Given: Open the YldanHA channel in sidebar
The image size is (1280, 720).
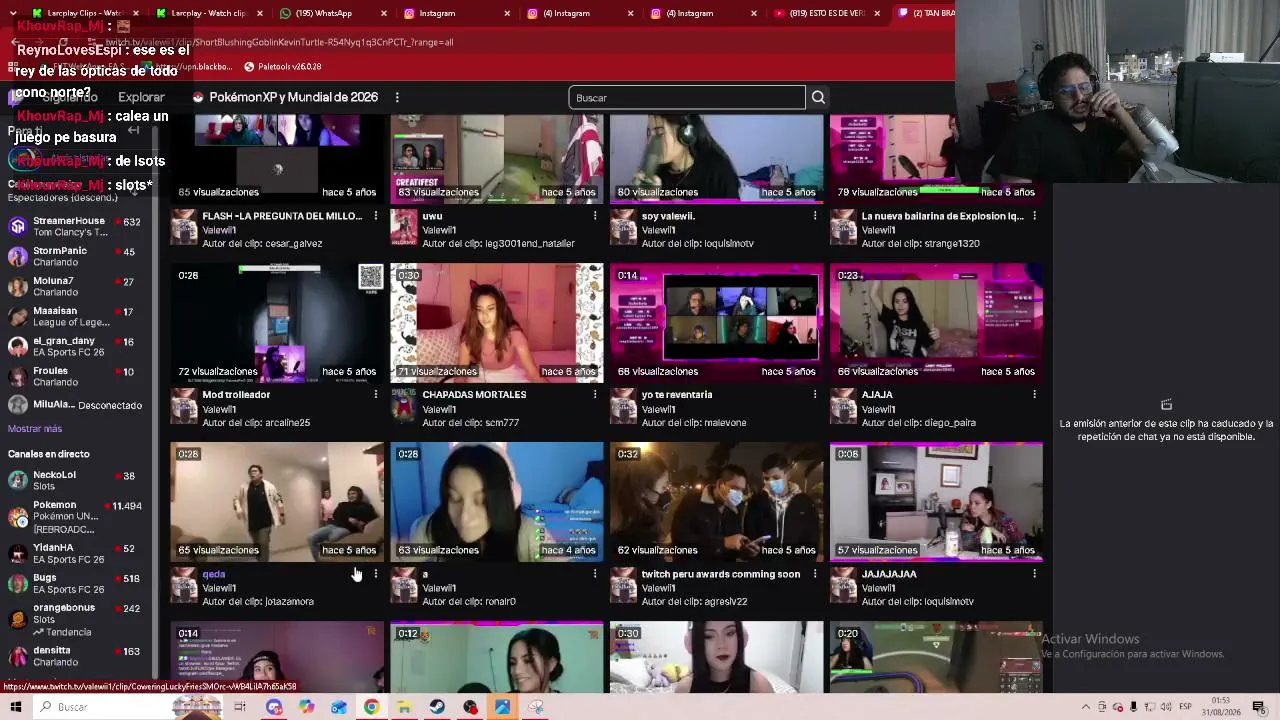Looking at the screenshot, I should click(x=75, y=553).
